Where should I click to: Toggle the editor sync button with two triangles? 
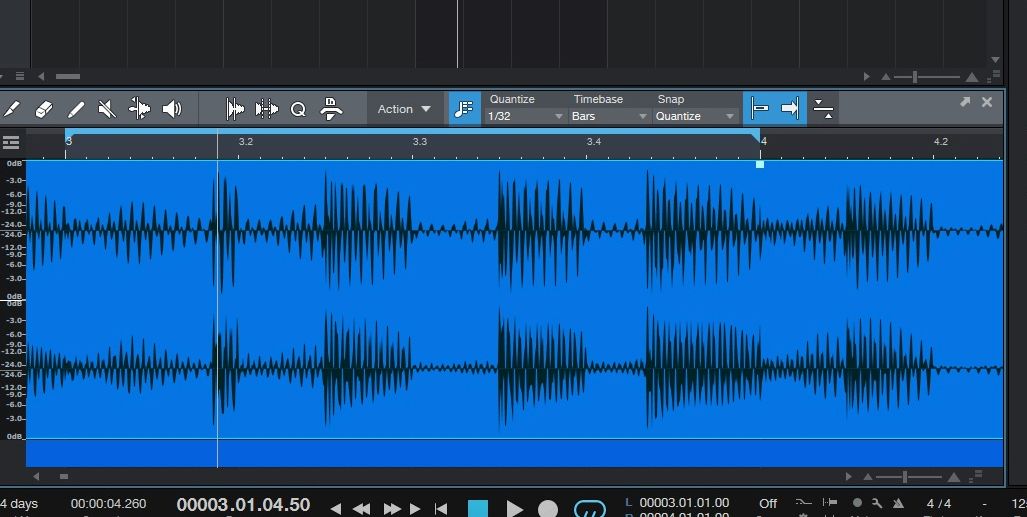point(823,109)
